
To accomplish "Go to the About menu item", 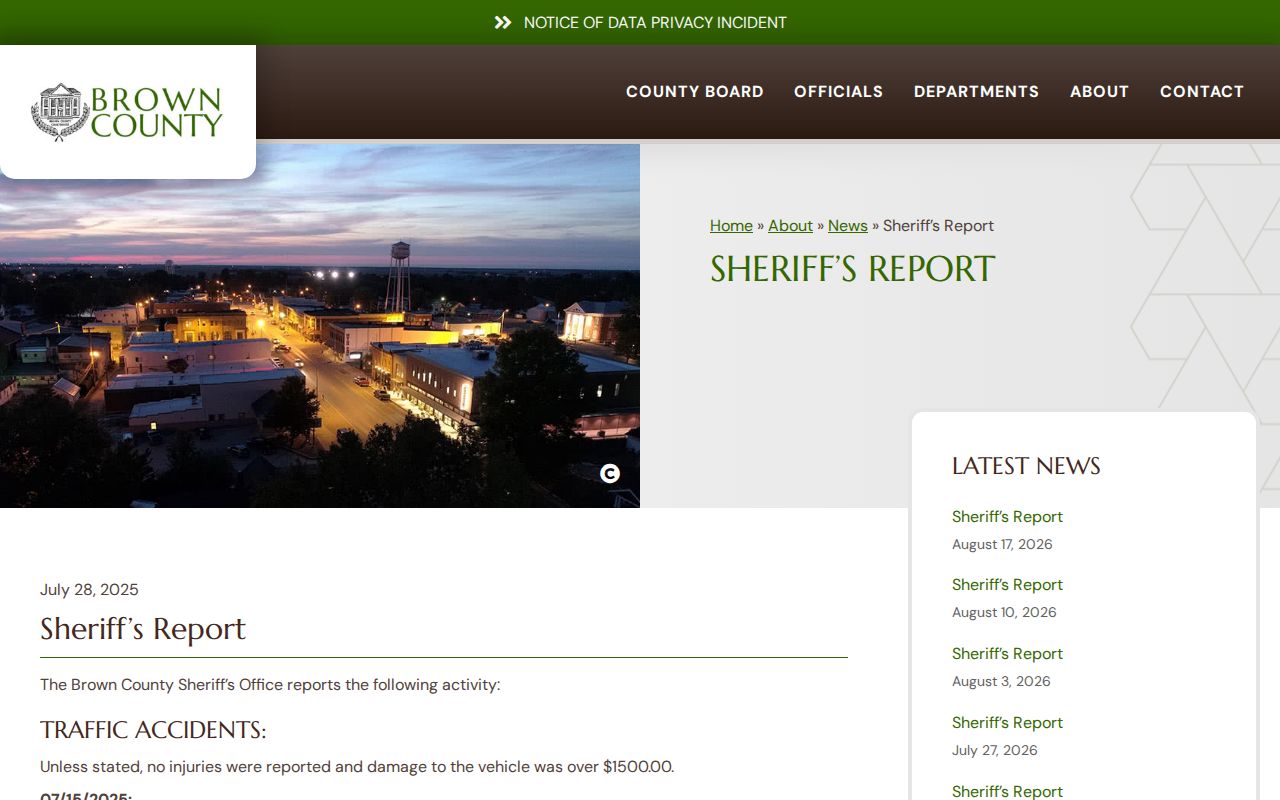I will tap(1099, 91).
